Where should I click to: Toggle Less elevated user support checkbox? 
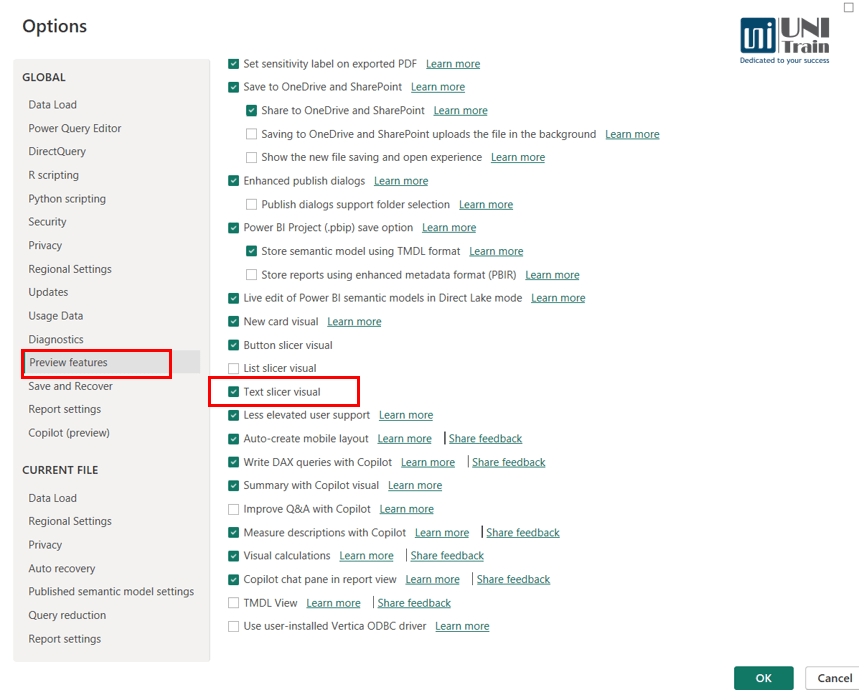233,415
